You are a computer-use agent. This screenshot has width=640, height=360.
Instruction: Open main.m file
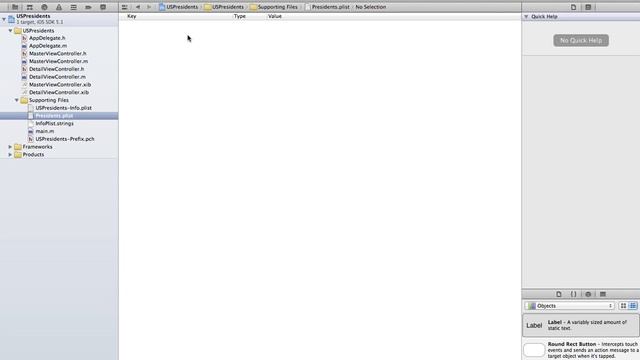(44, 131)
